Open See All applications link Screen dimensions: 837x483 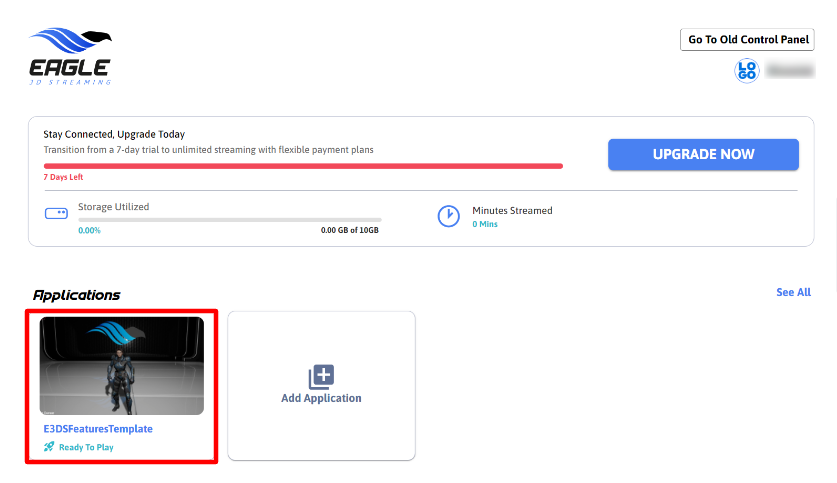click(x=793, y=292)
